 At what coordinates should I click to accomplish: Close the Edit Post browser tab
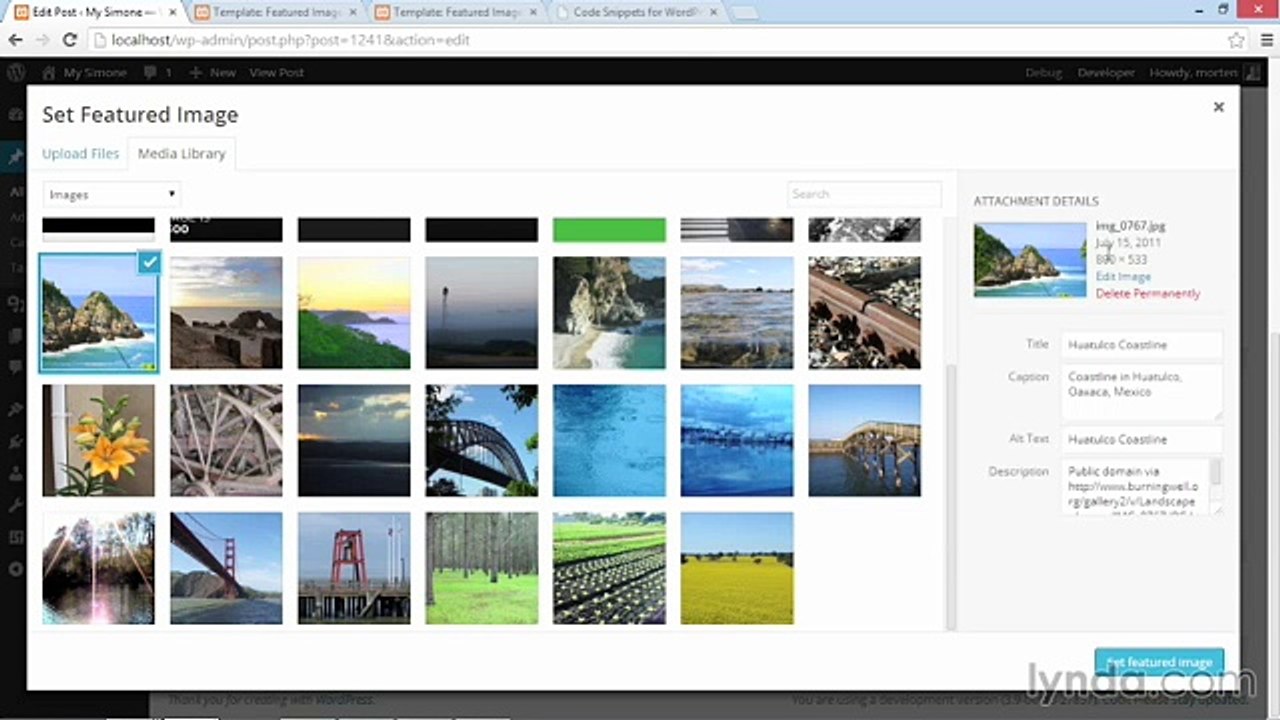[x=170, y=12]
